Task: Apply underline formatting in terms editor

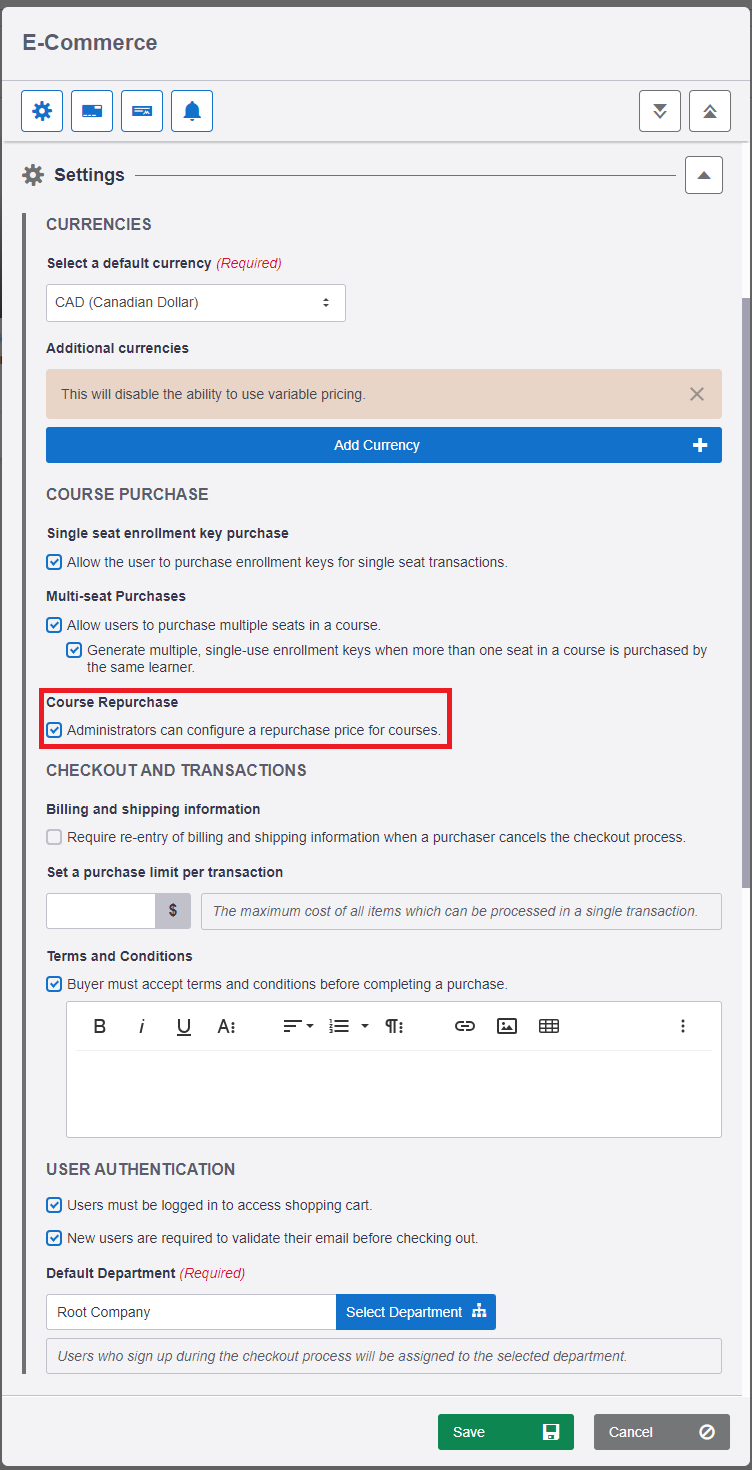Action: tap(184, 1026)
